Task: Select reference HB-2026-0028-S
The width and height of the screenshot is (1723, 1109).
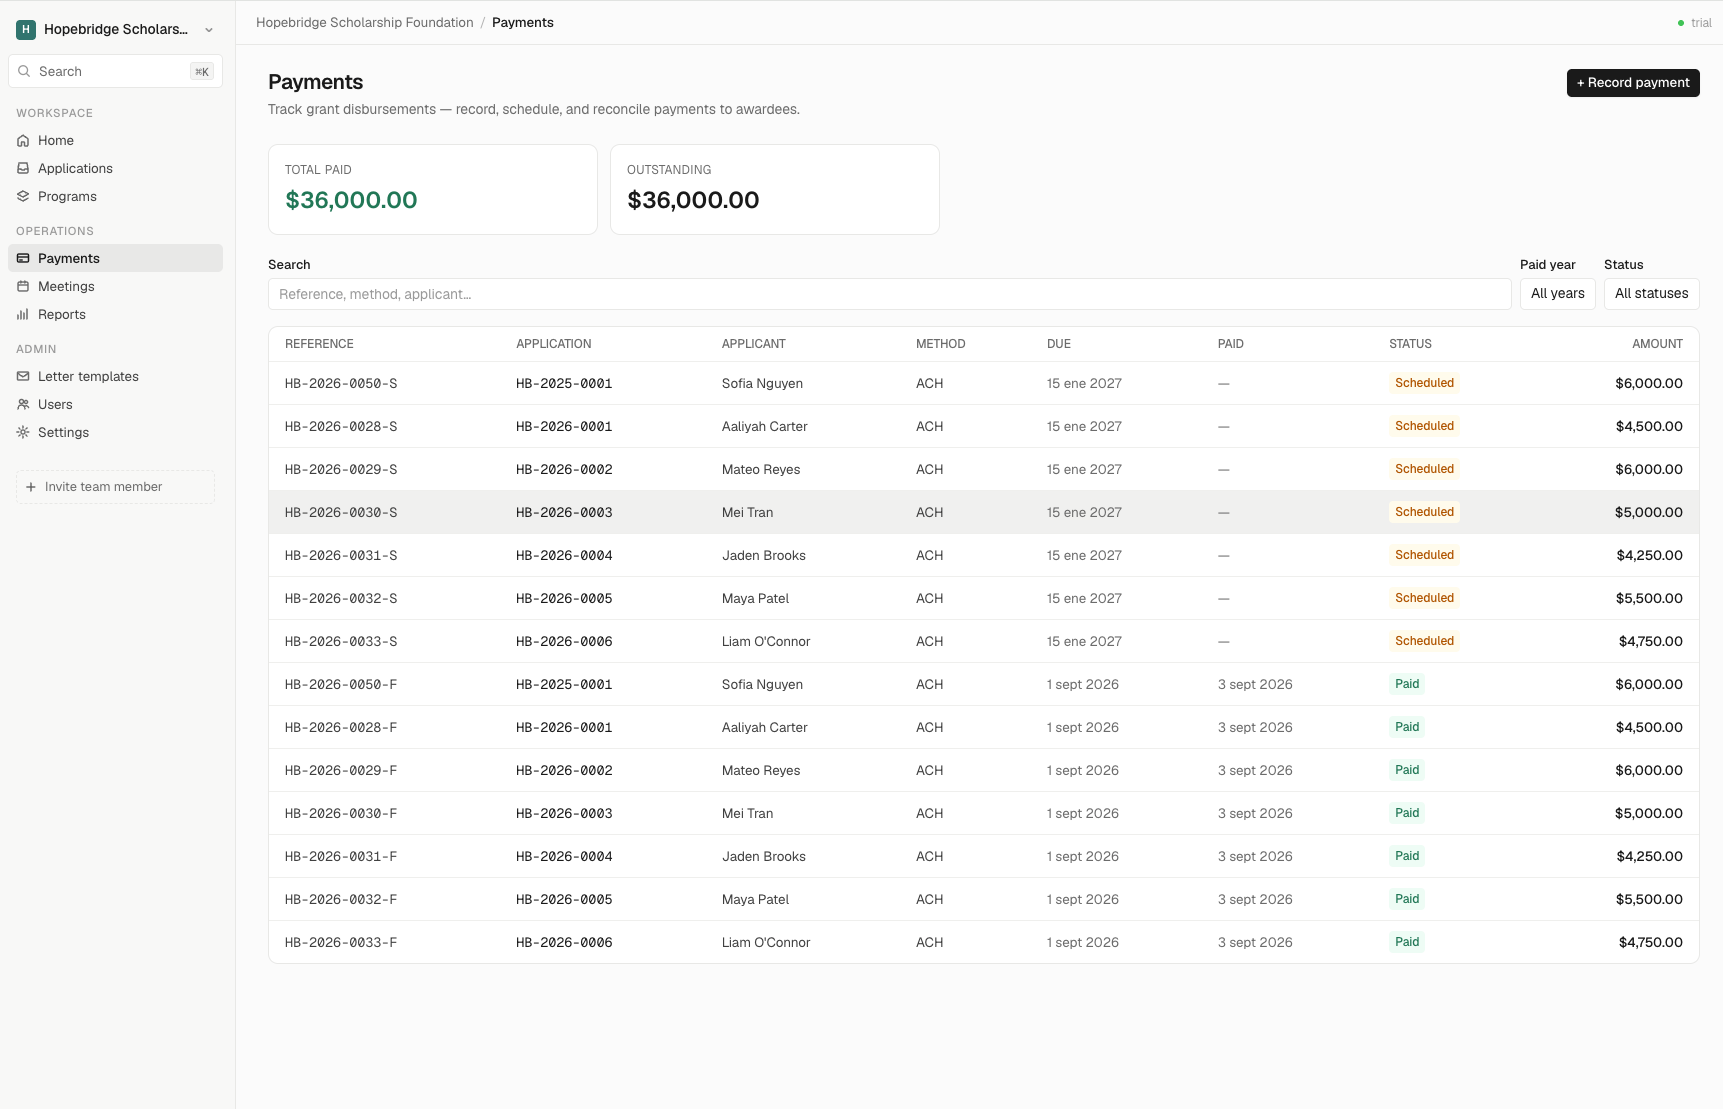Action: tap(341, 427)
